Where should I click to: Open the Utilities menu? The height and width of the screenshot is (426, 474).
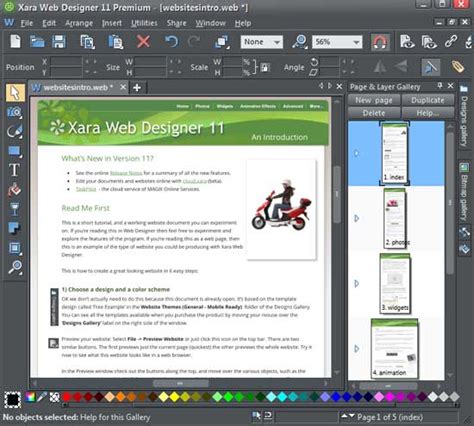pos(144,23)
